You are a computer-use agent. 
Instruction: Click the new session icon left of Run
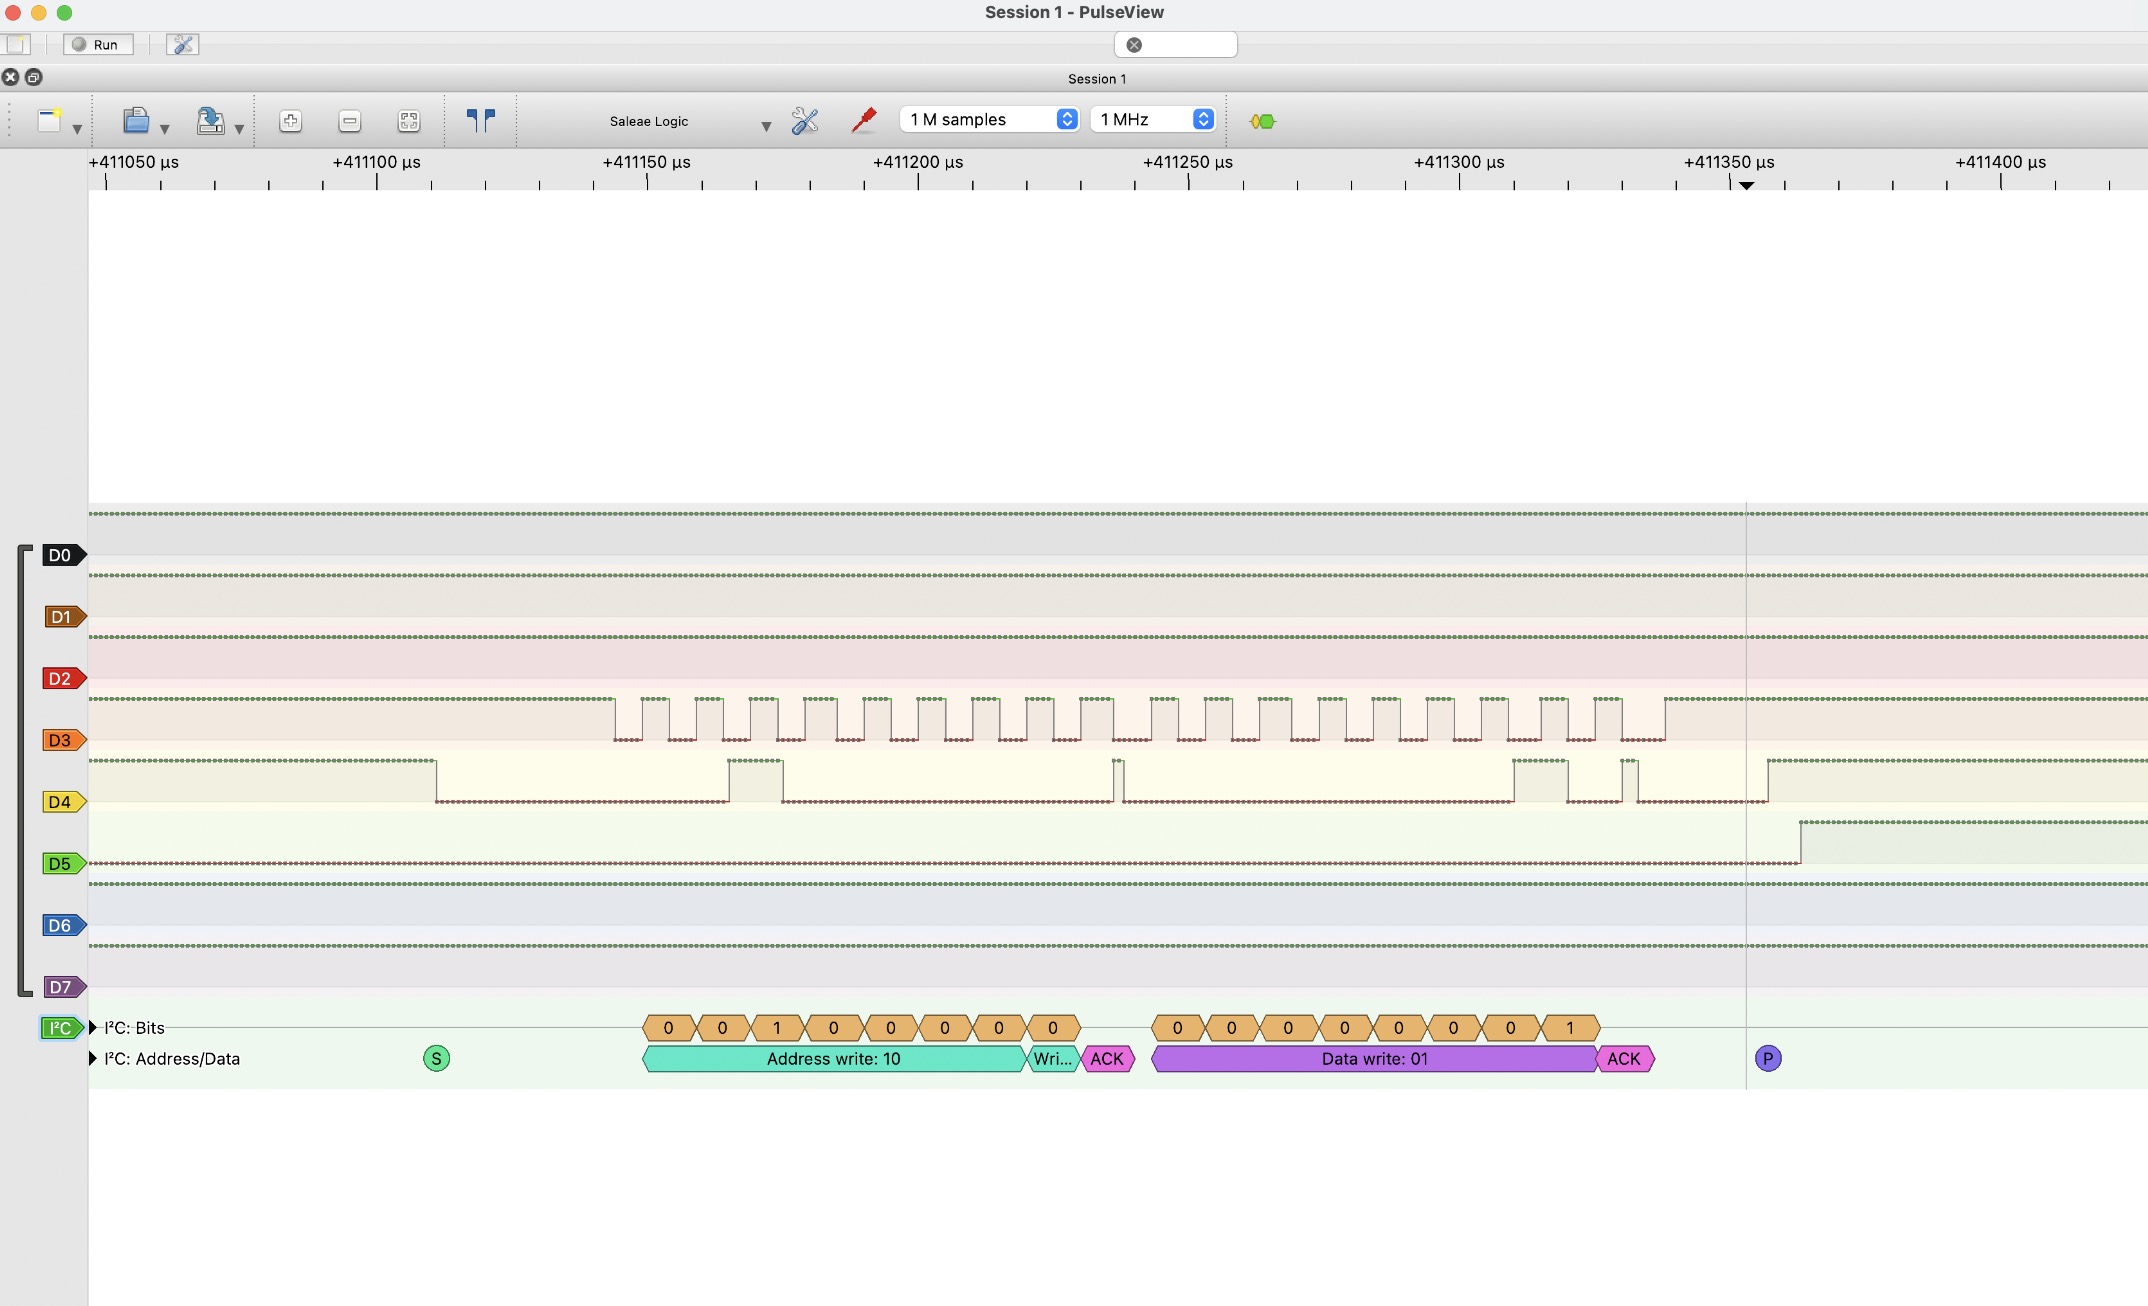pos(17,44)
